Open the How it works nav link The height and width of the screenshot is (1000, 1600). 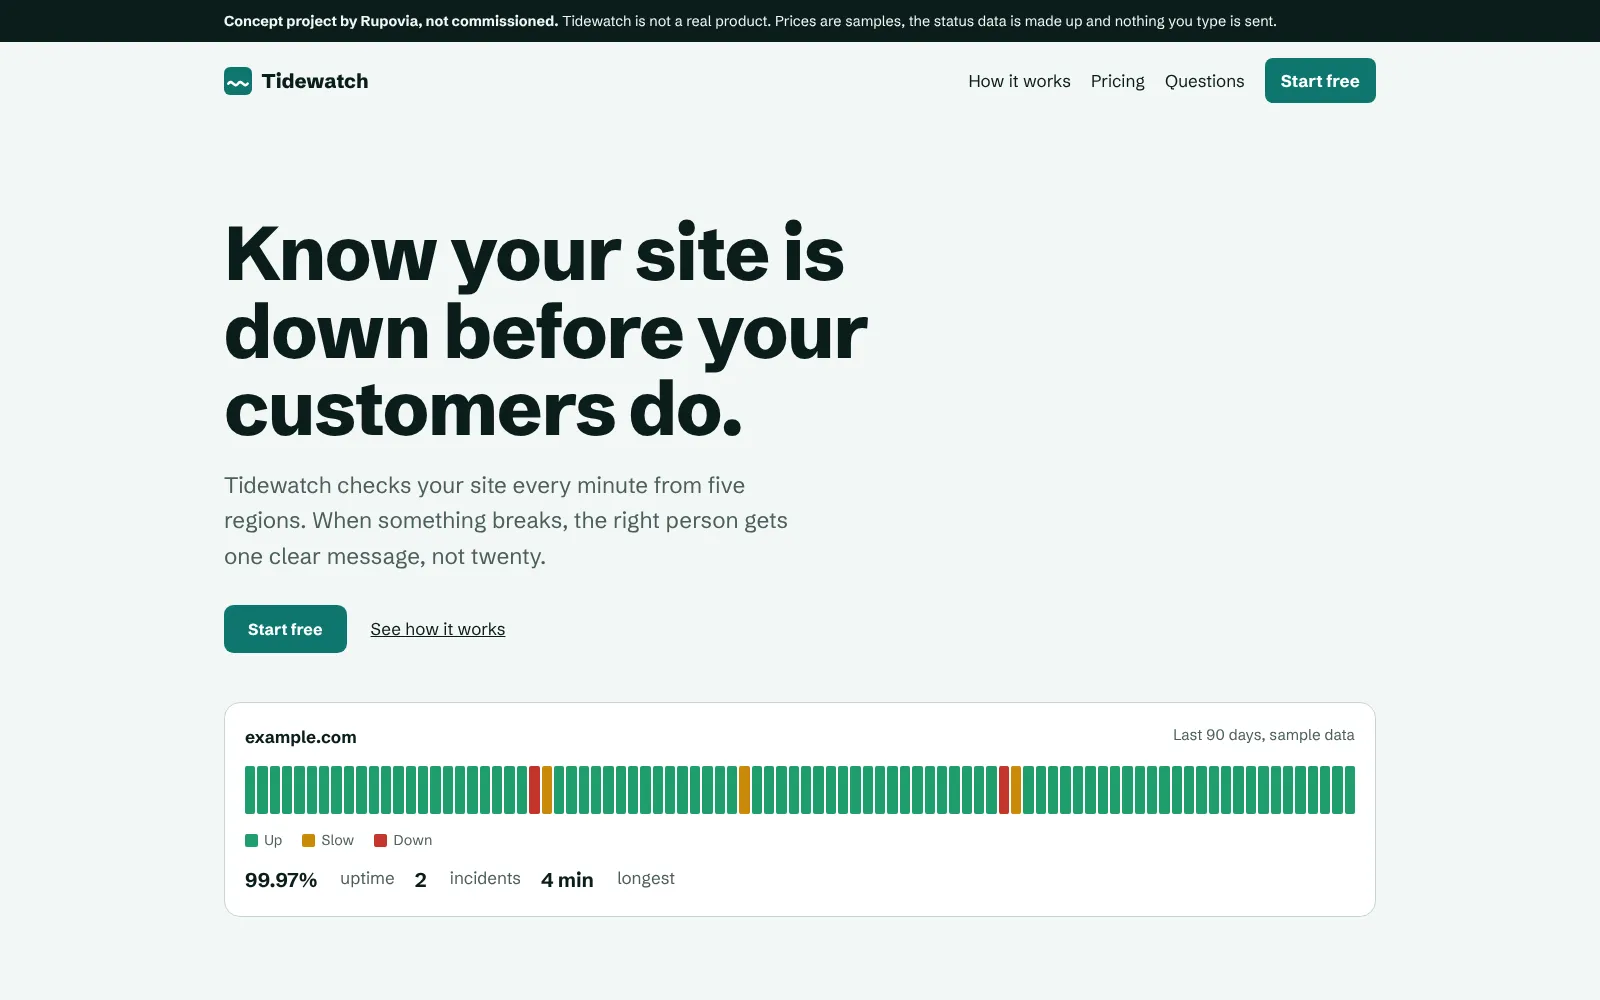click(x=1019, y=81)
